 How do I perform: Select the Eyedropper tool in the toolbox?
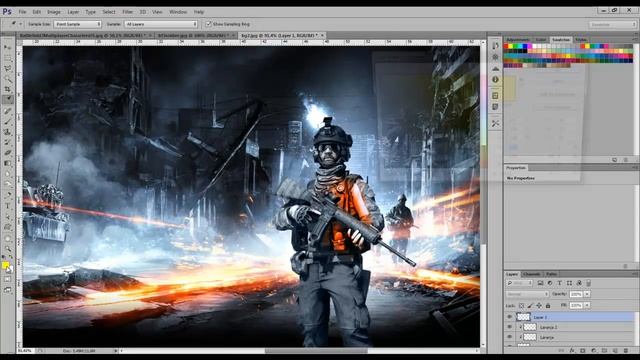[x=7, y=100]
